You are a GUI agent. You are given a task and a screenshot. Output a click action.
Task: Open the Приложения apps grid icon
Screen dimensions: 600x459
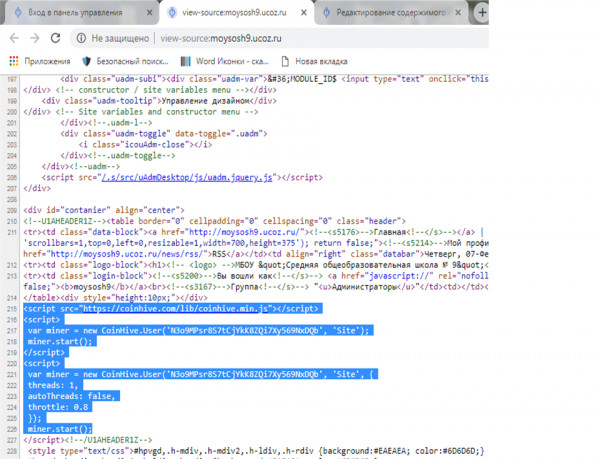click(14, 61)
